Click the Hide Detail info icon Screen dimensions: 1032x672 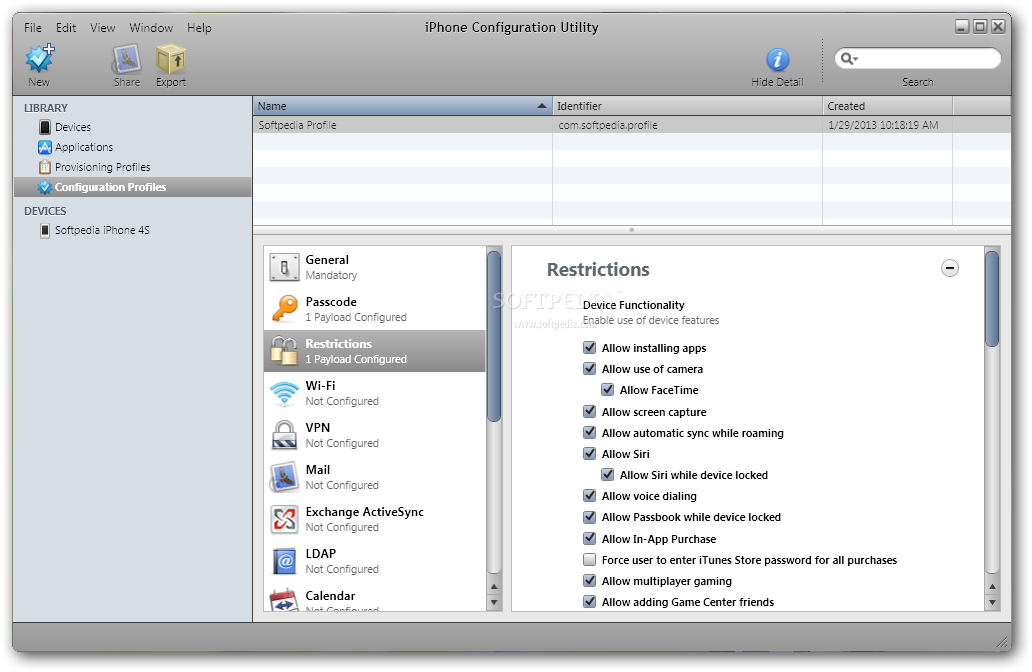pyautogui.click(x=777, y=60)
